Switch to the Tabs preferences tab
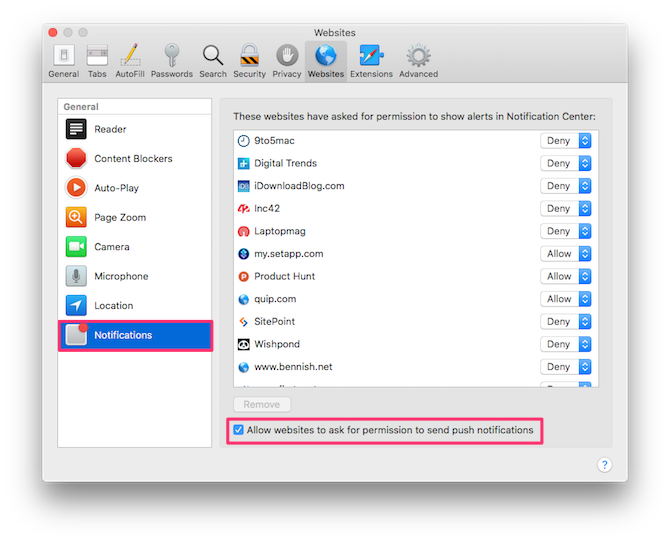Image resolution: width=670 pixels, height=542 pixels. (97, 60)
